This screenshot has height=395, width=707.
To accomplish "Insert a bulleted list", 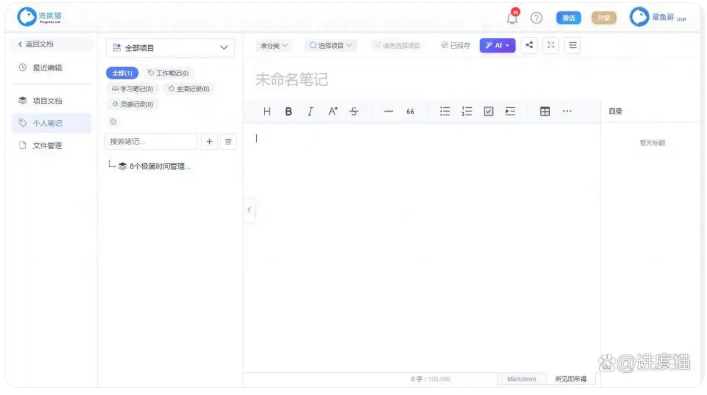I will (x=445, y=111).
